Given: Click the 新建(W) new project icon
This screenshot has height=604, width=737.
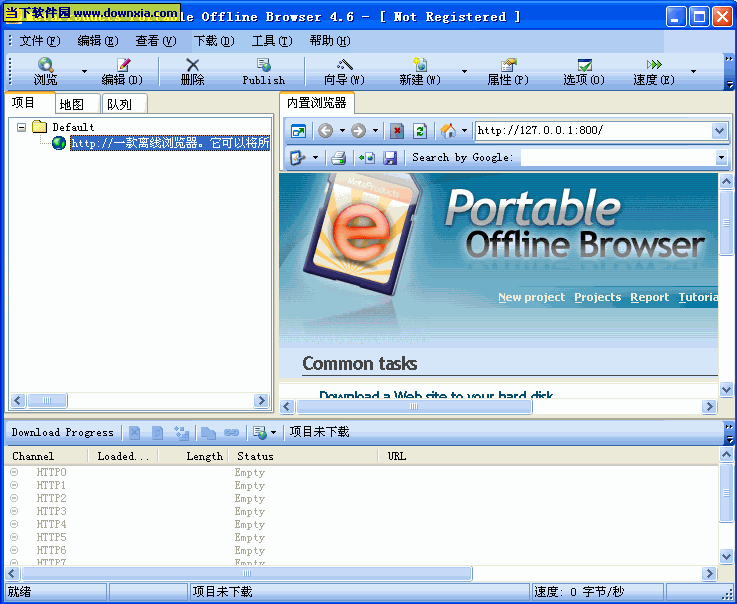Looking at the screenshot, I should pos(420,64).
